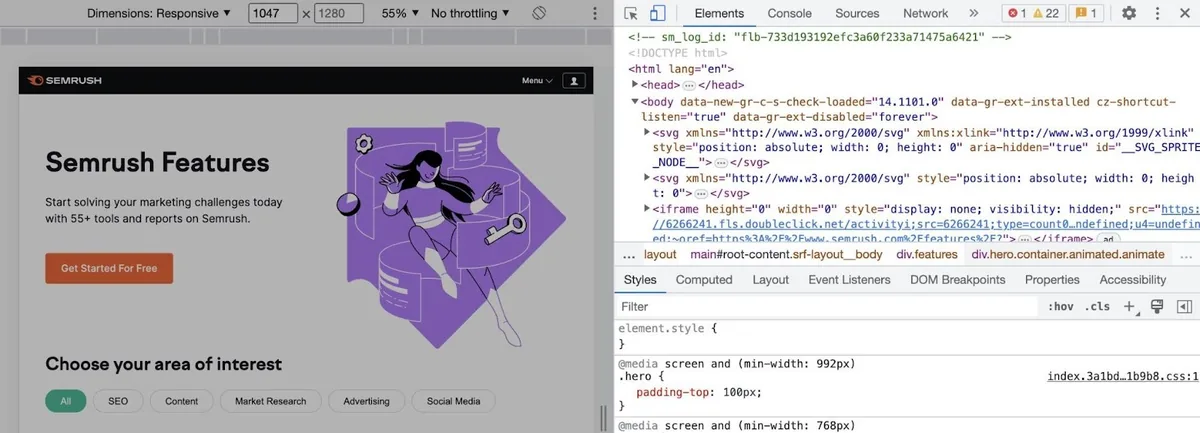Viewport: 1200px width, 433px height.
Task: Select the Market Research filter pill
Action: (x=271, y=401)
